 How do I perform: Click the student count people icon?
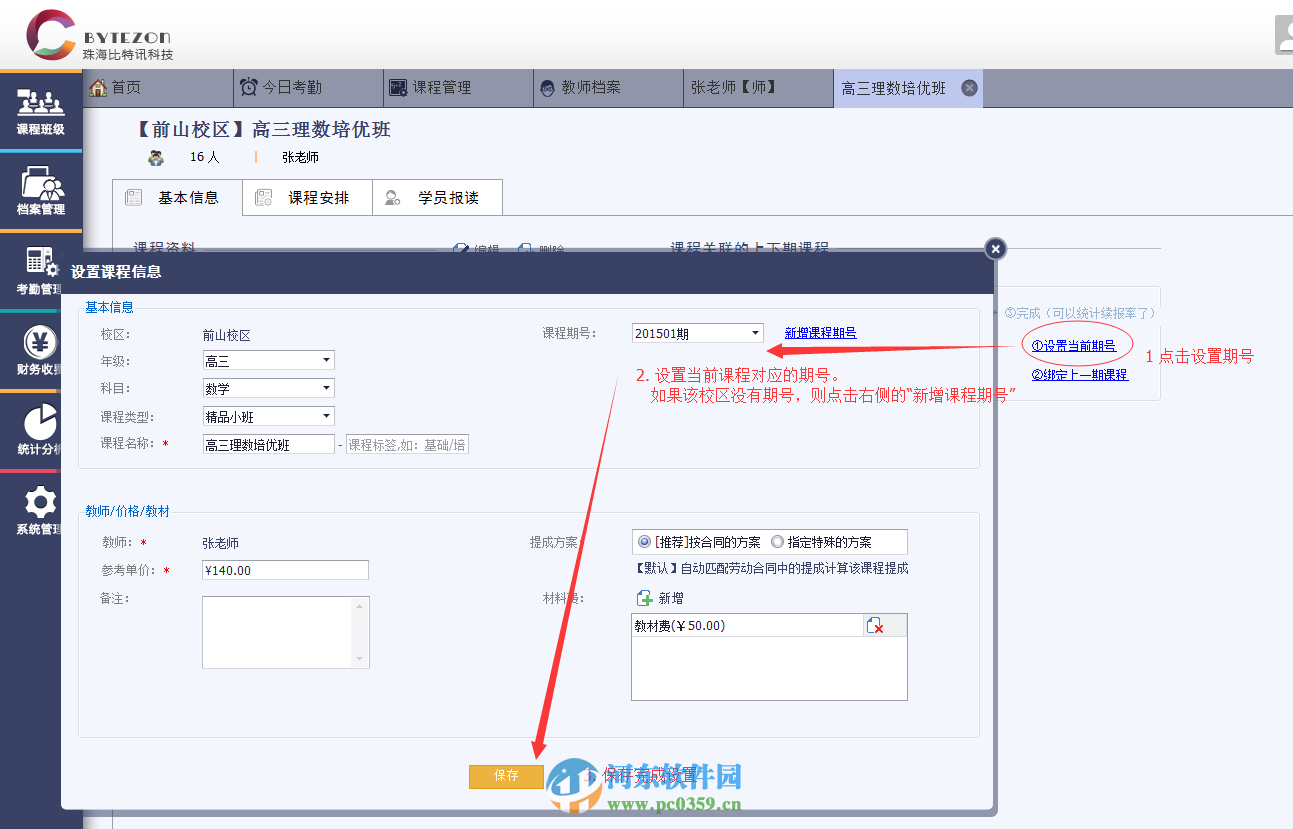tap(156, 157)
